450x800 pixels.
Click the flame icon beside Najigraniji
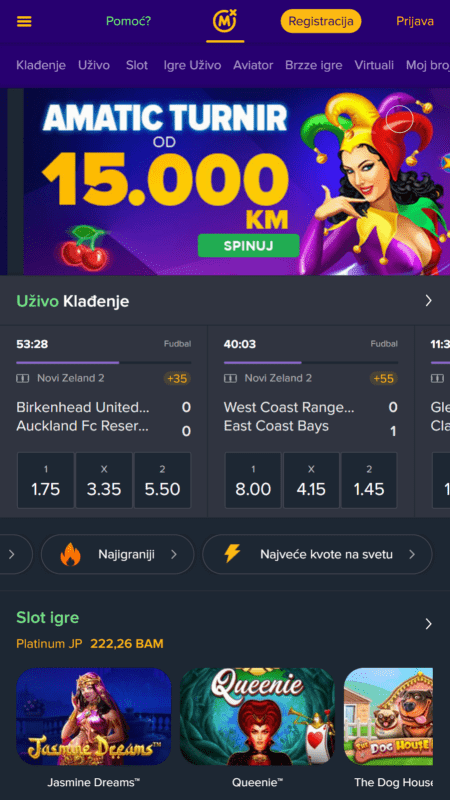tap(70, 554)
